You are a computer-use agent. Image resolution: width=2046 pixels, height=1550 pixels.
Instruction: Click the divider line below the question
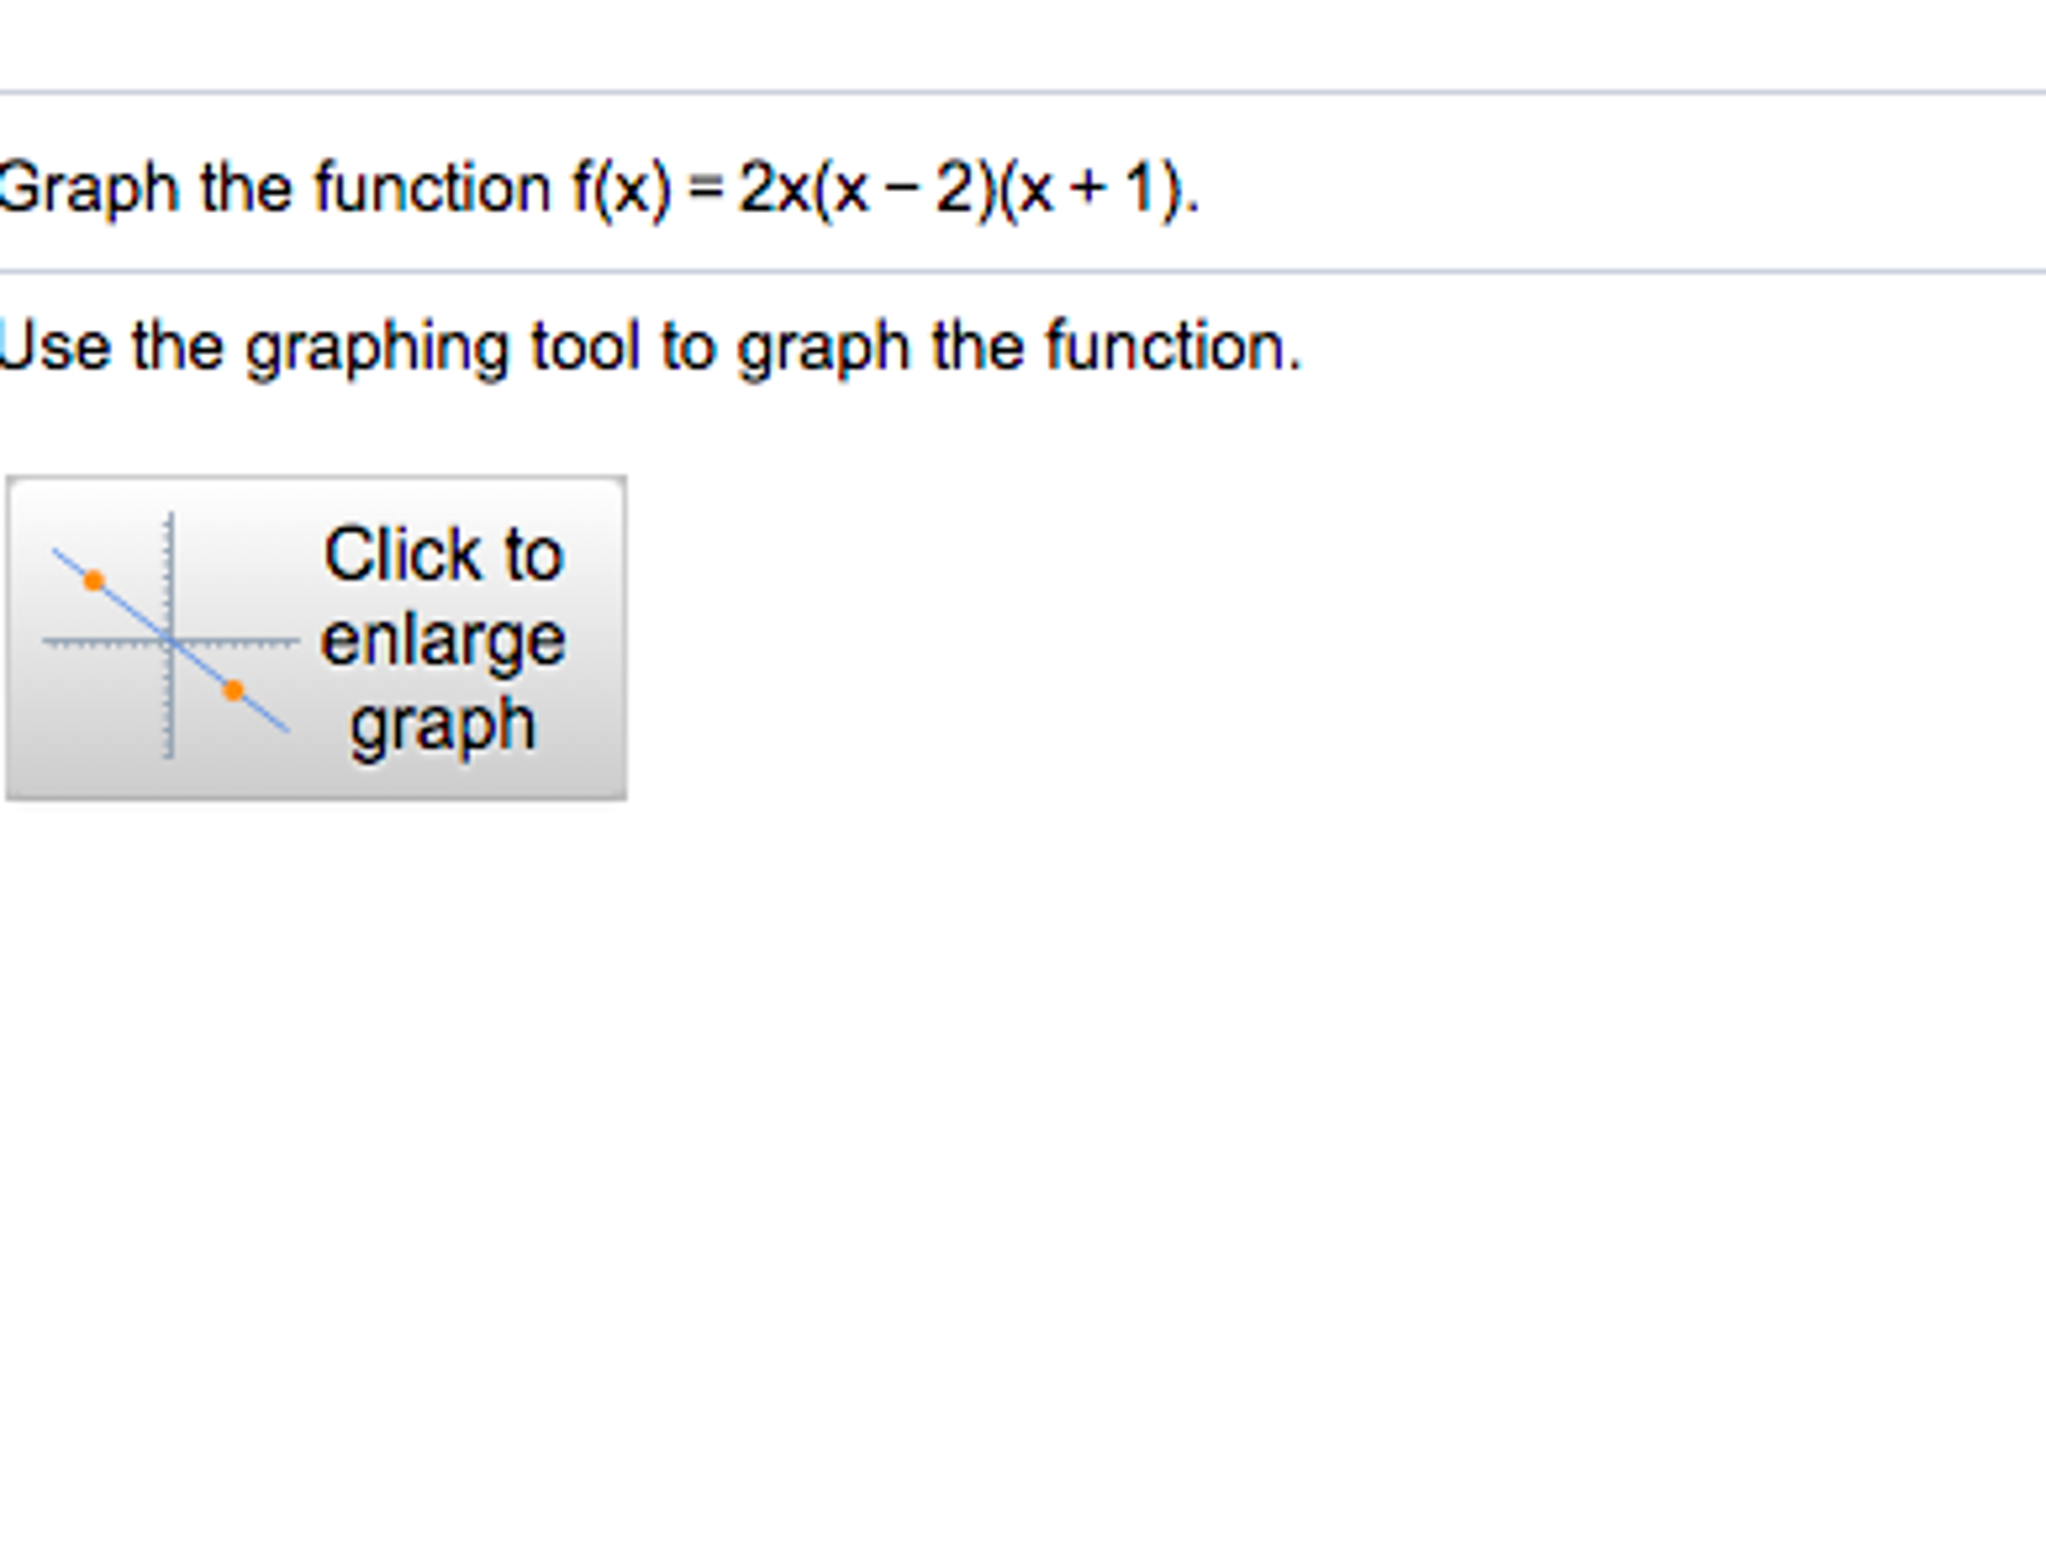(x=1023, y=271)
